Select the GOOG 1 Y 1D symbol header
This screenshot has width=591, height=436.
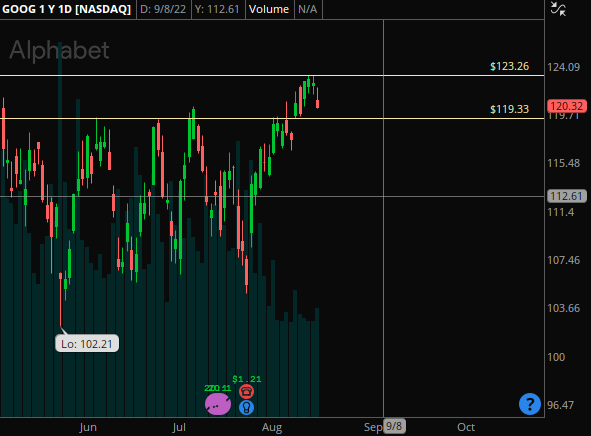[x=66, y=9]
